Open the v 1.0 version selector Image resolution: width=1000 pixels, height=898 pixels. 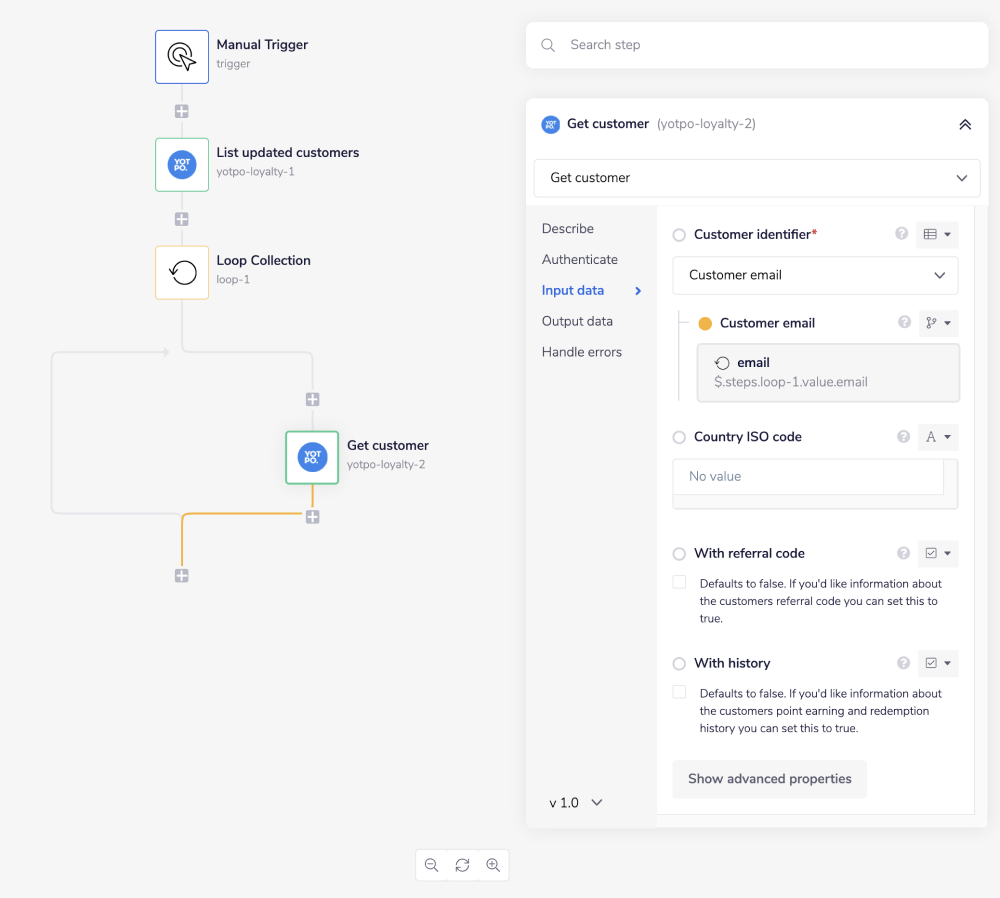pos(576,802)
